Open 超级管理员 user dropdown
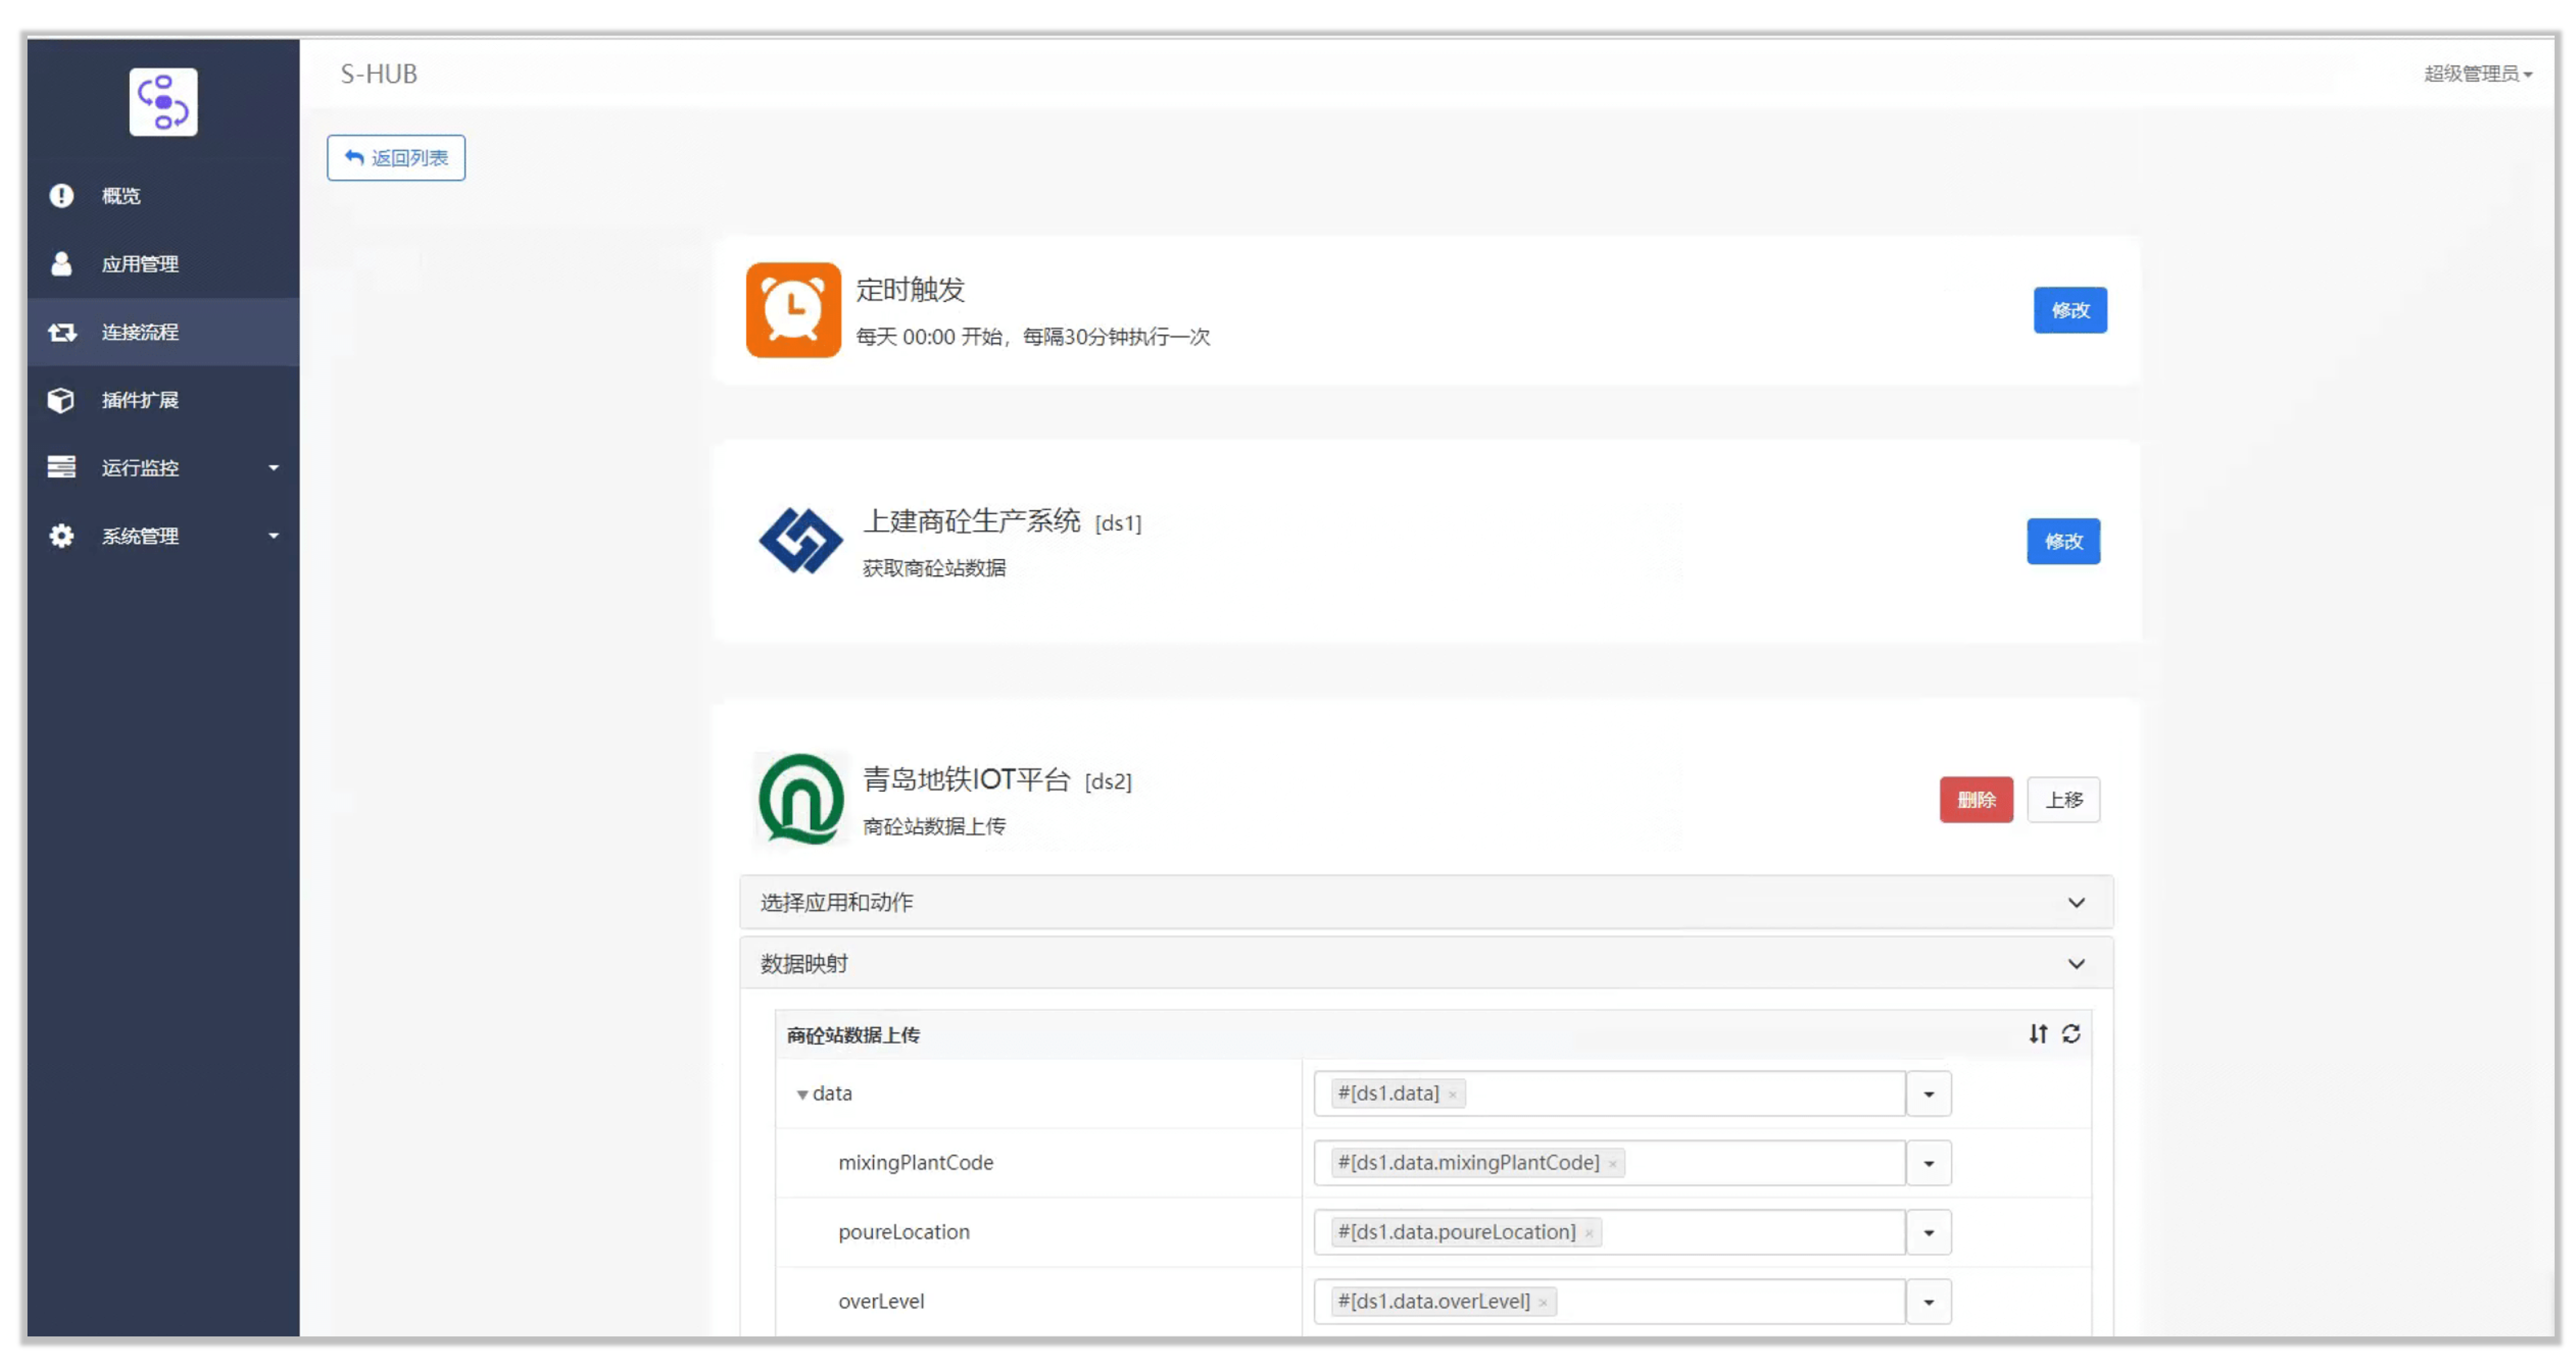 2477,74
